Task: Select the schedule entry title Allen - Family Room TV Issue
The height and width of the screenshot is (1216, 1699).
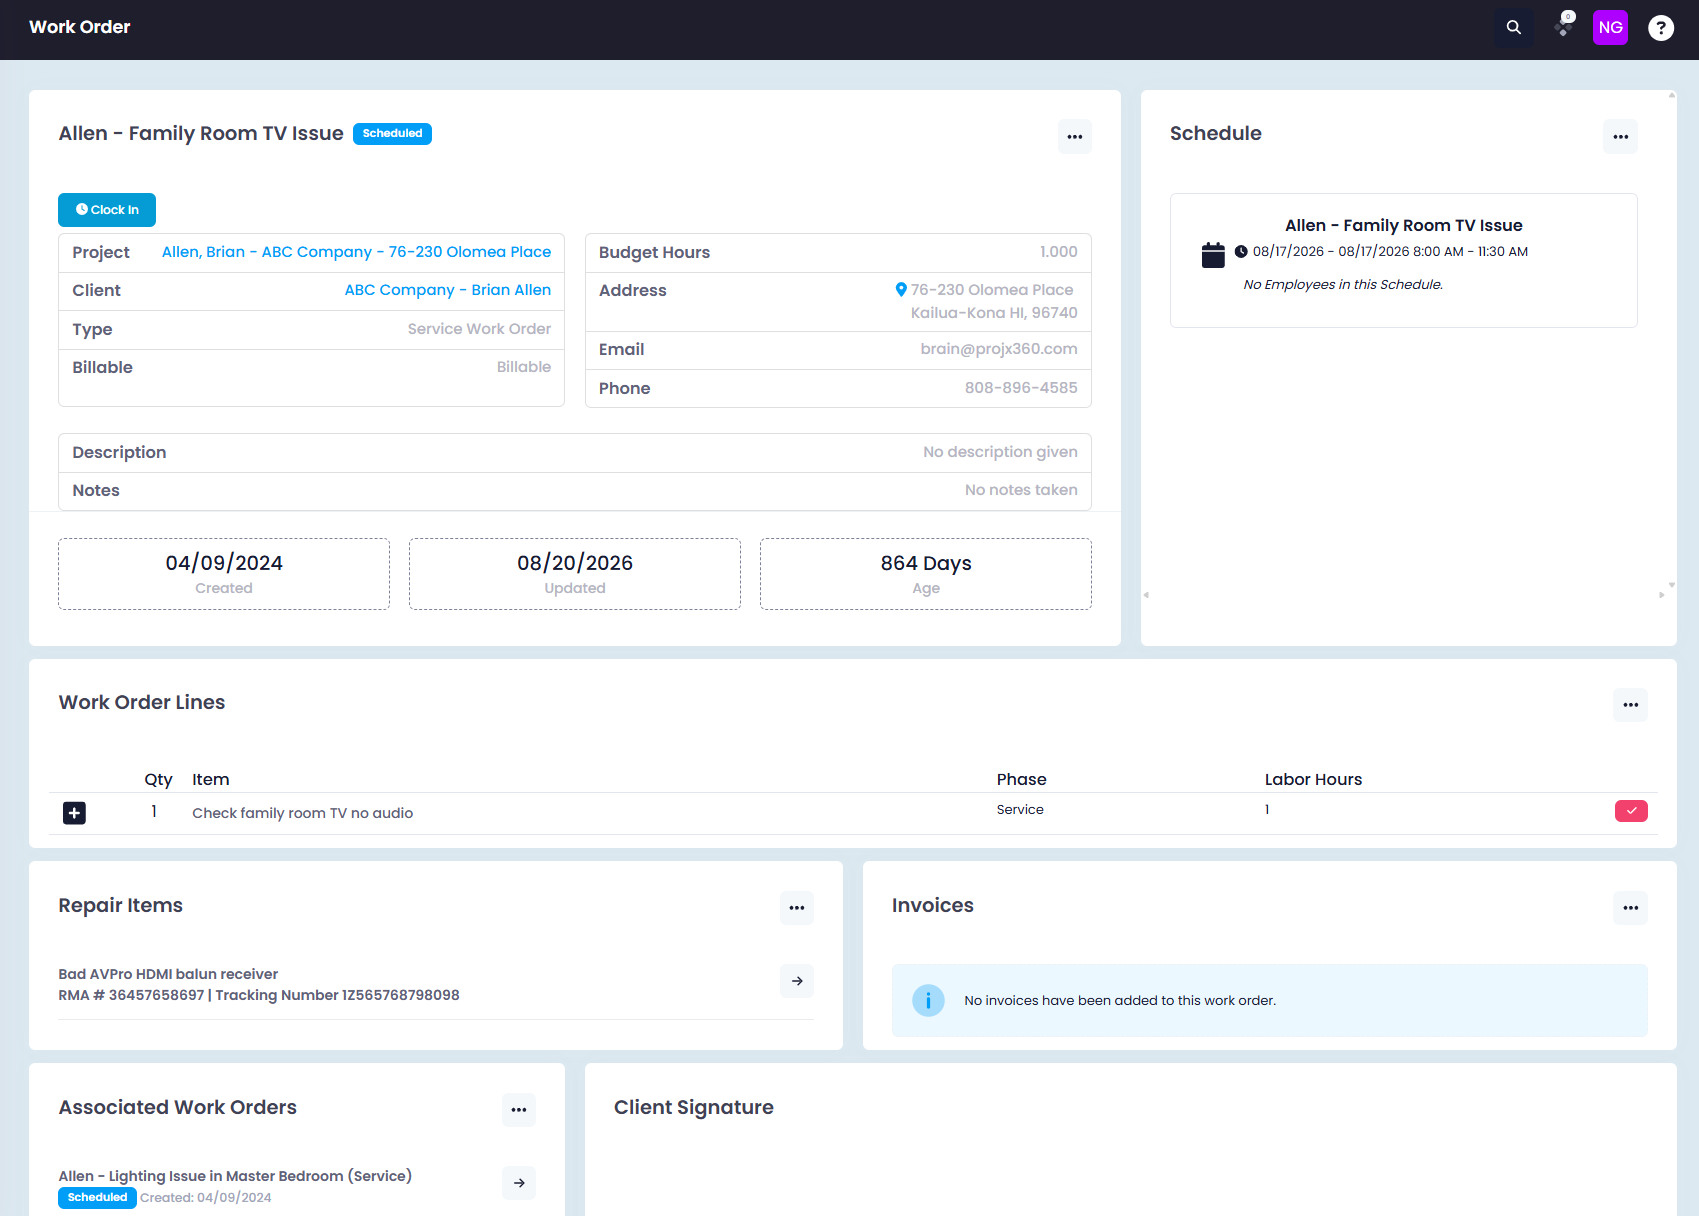Action: [x=1404, y=226]
